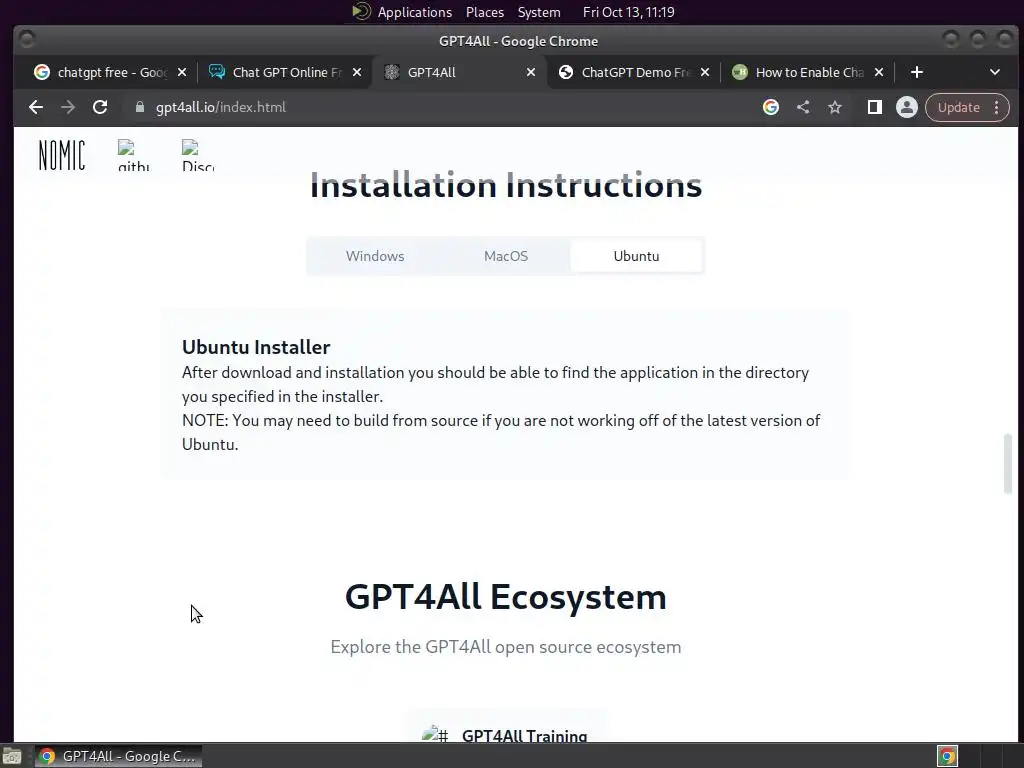Select the GPT4All Chrome taskbar entry

(118, 756)
